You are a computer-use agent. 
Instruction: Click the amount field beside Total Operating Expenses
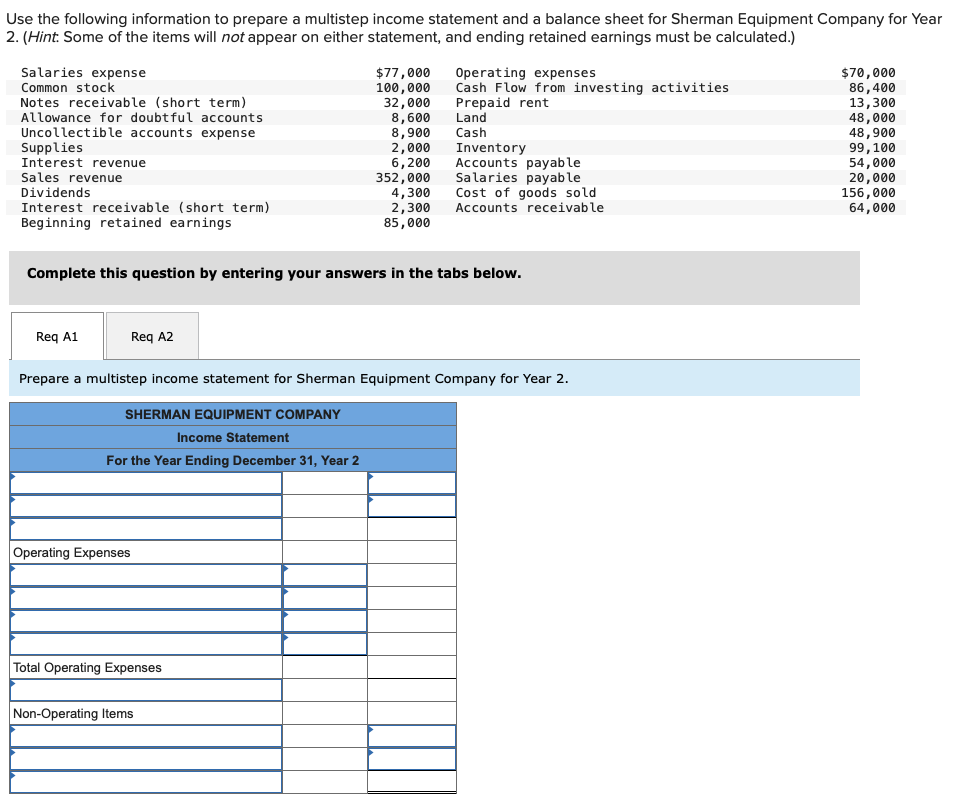325,667
